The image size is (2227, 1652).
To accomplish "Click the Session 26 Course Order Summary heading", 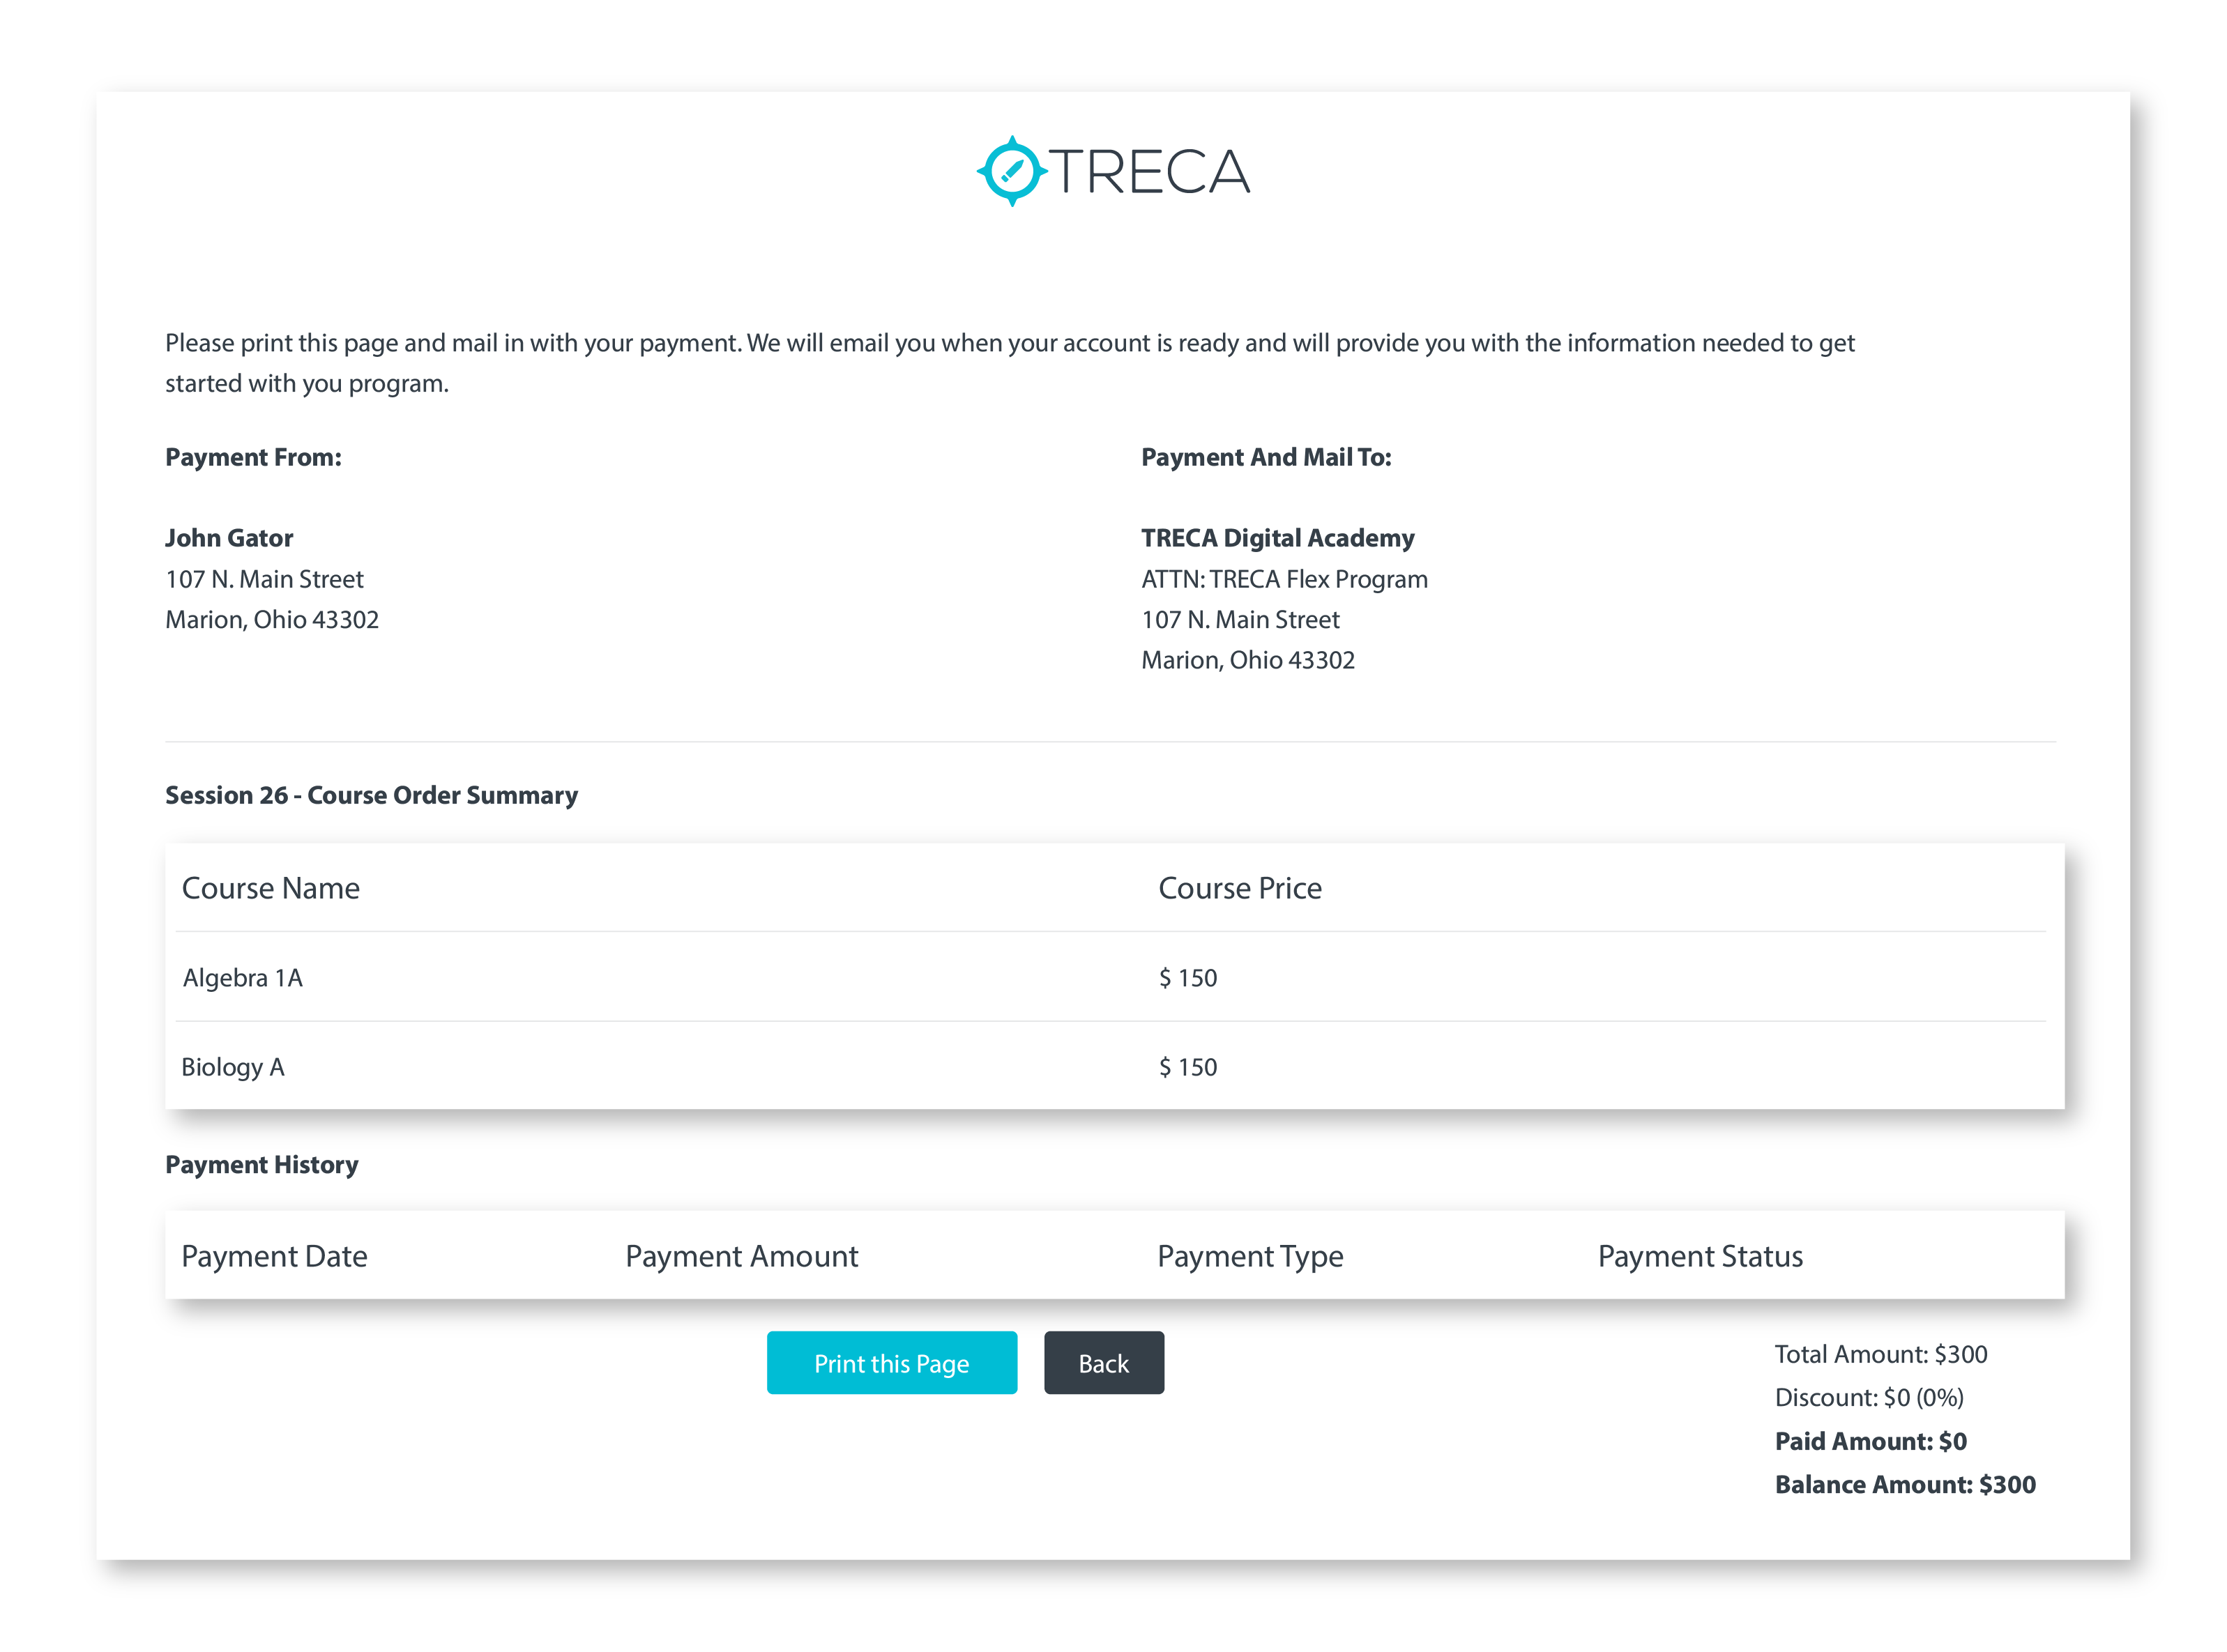I will click(371, 795).
